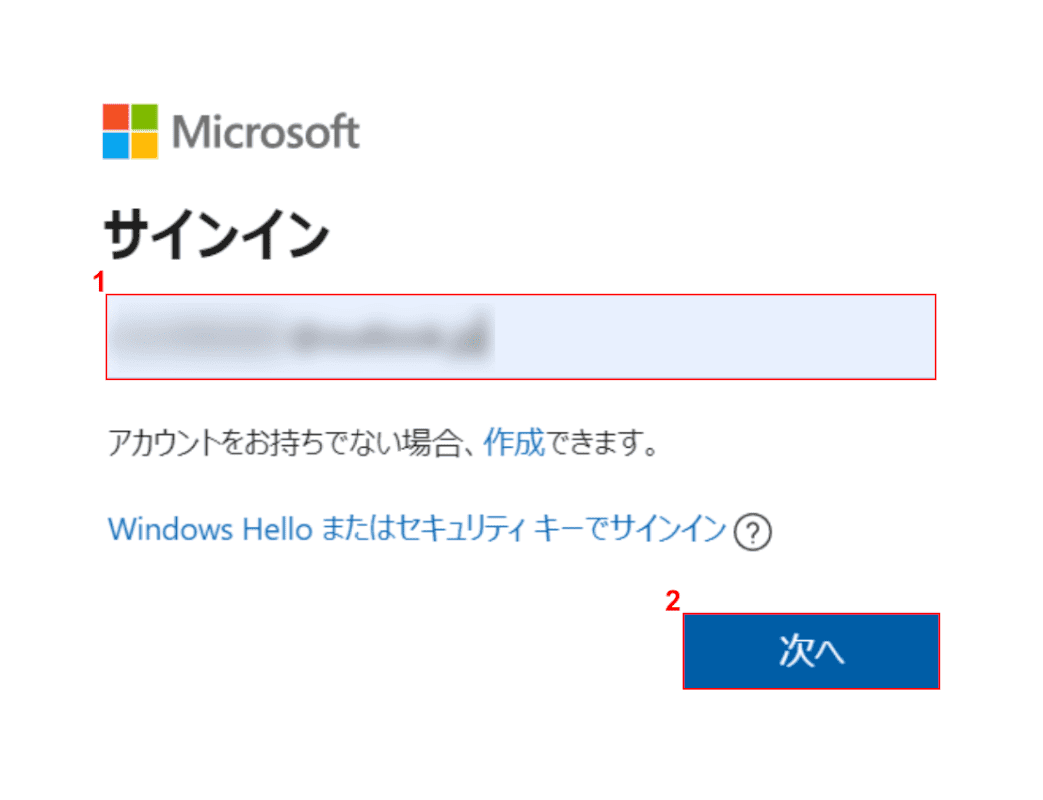Screen dimensions: 1043x800
Task: Click the Microsoft four-square logo
Action: [x=130, y=131]
